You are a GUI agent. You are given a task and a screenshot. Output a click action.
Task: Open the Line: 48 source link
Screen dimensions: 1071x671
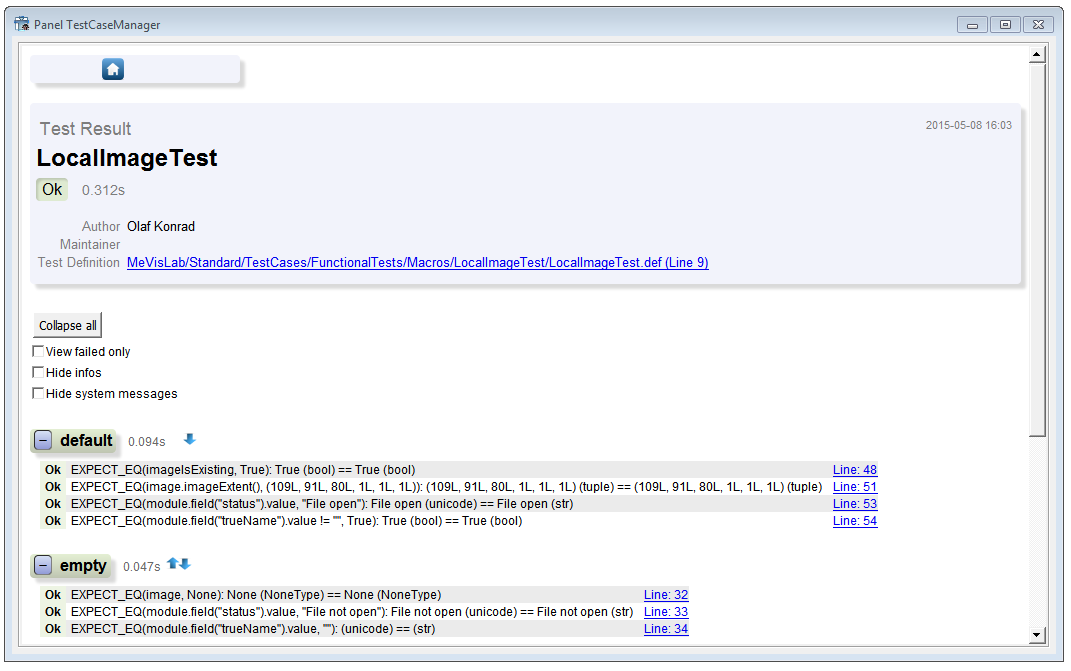(854, 470)
